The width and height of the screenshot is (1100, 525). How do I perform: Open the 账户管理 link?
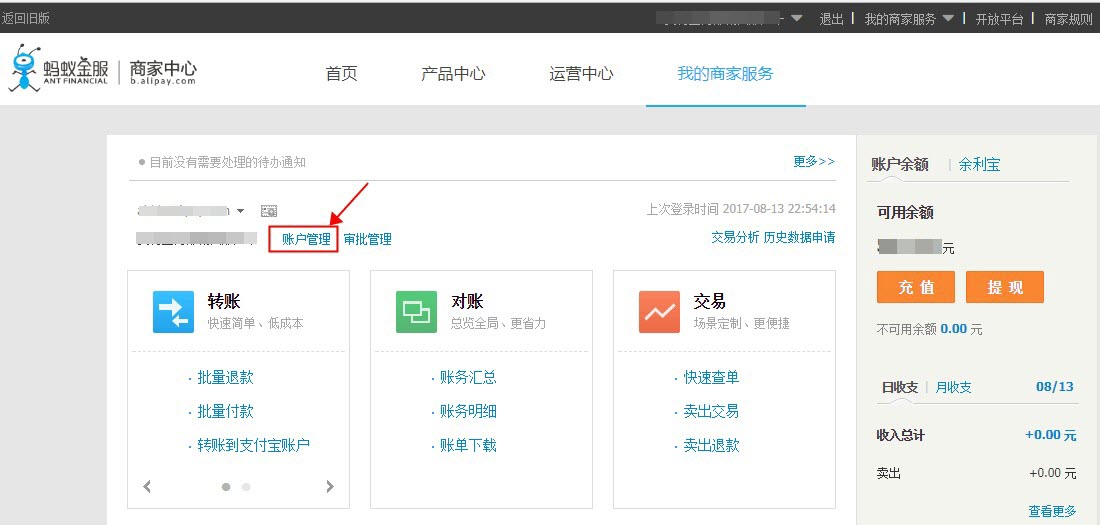(306, 239)
